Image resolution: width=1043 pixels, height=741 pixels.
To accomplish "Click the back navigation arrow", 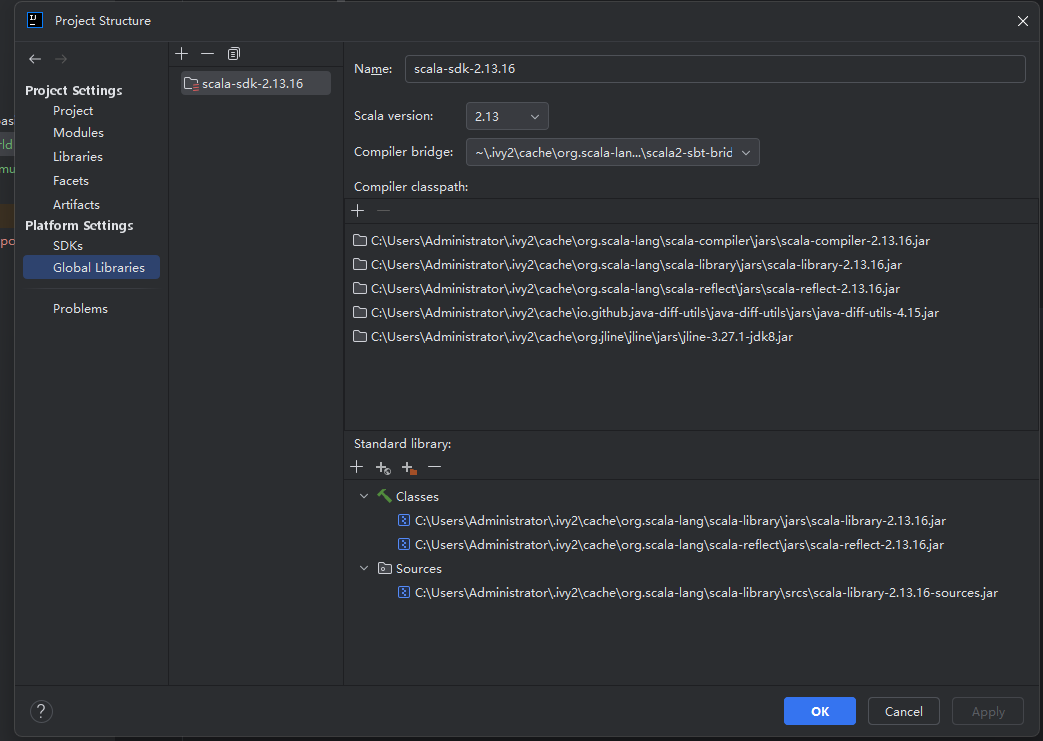I will point(35,59).
